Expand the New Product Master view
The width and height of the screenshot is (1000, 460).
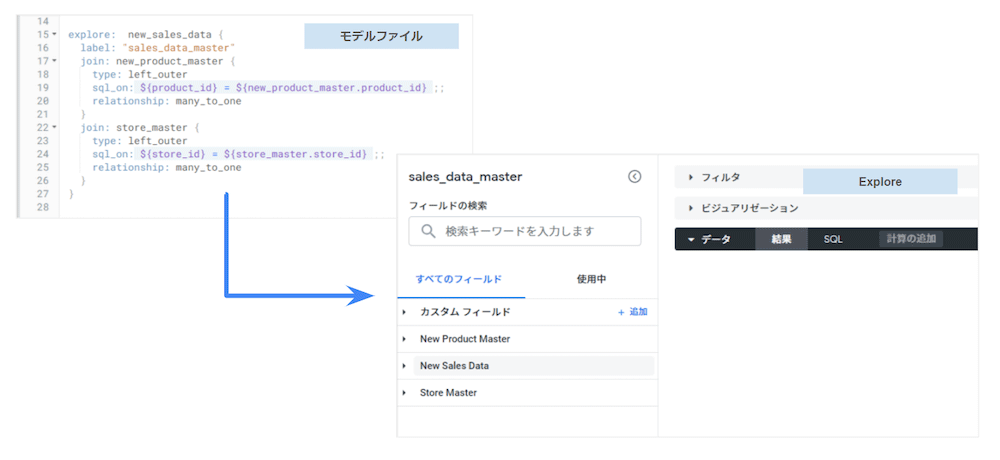pyautogui.click(x=404, y=339)
